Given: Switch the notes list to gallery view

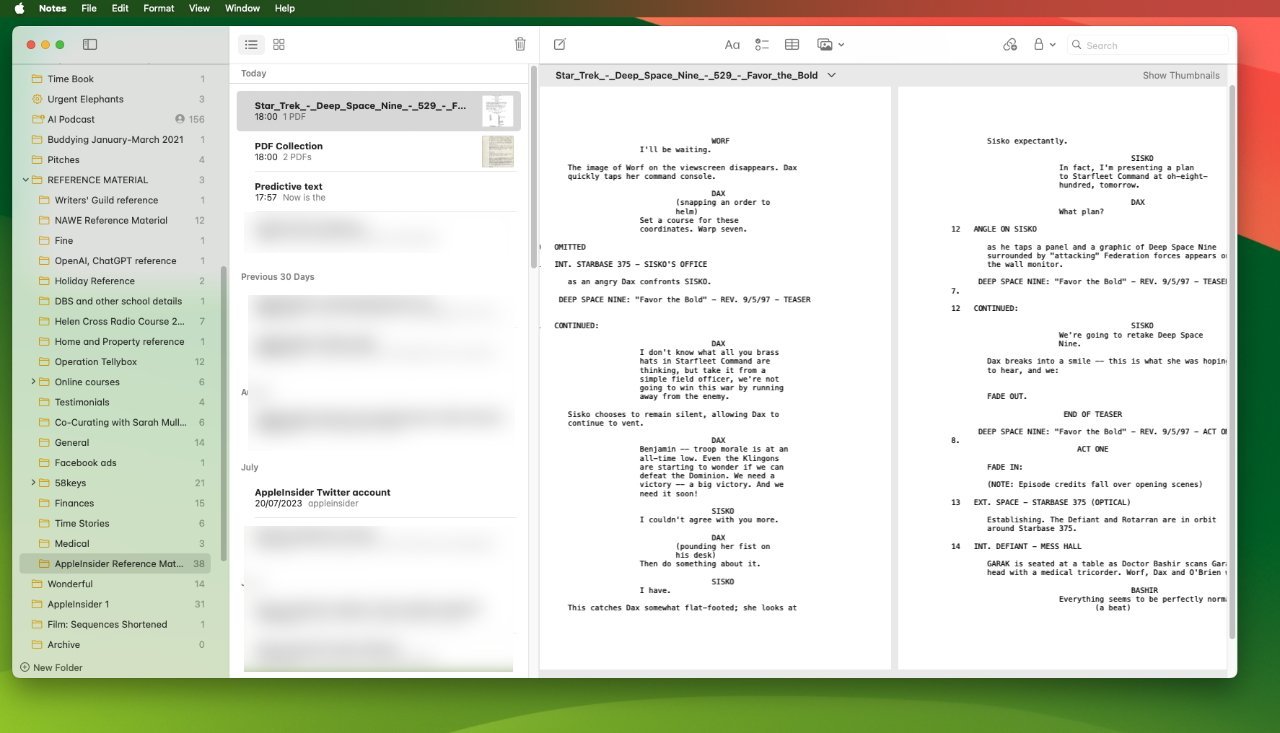Looking at the screenshot, I should pyautogui.click(x=279, y=44).
